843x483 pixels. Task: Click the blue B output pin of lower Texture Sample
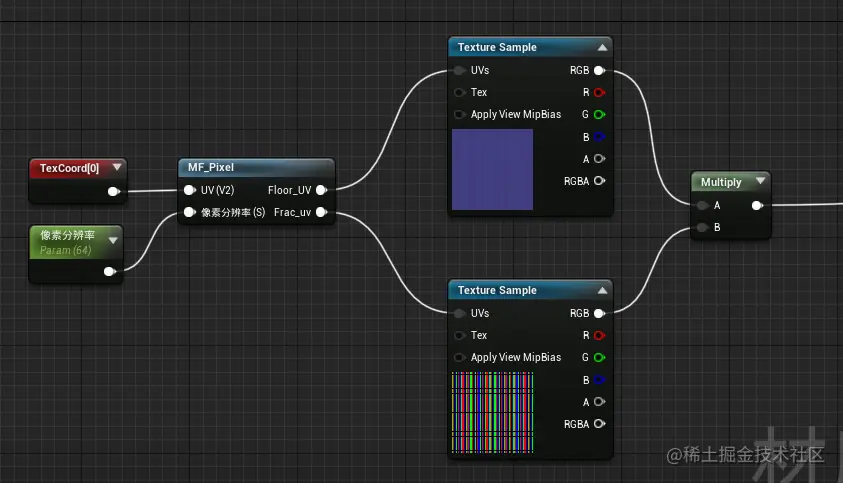[x=599, y=380]
